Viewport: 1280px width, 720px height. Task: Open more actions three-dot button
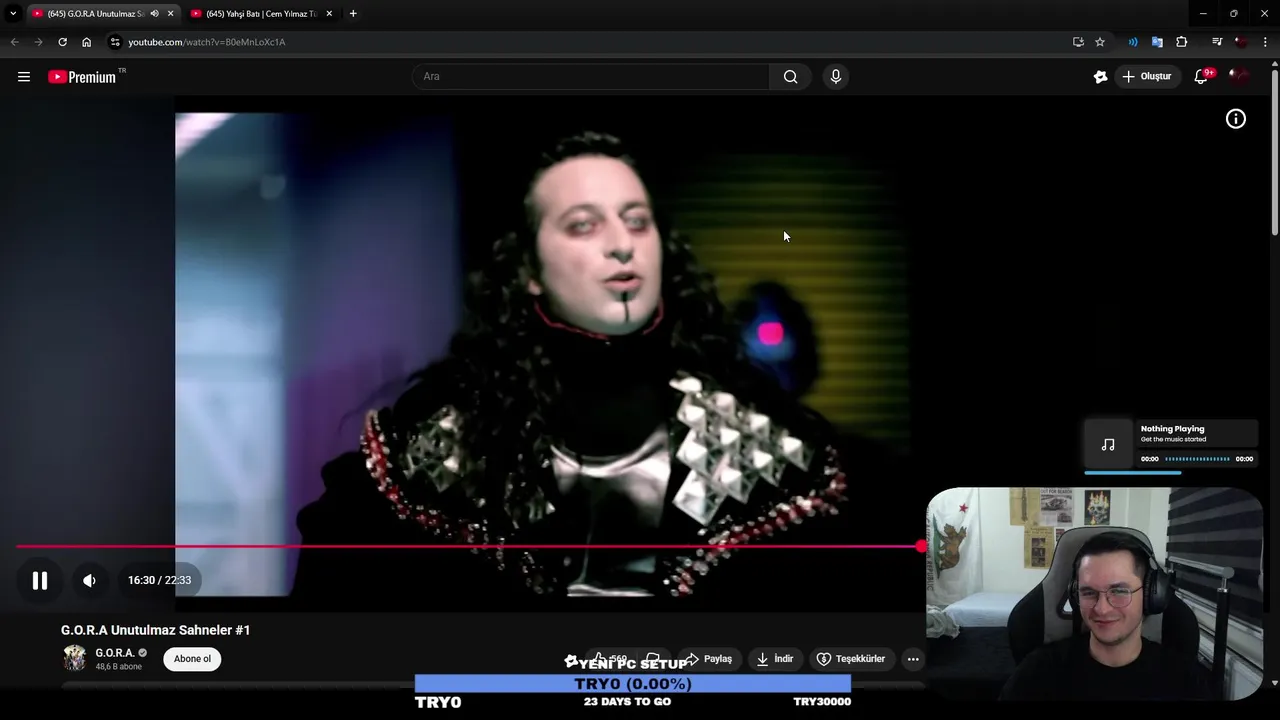click(x=913, y=659)
